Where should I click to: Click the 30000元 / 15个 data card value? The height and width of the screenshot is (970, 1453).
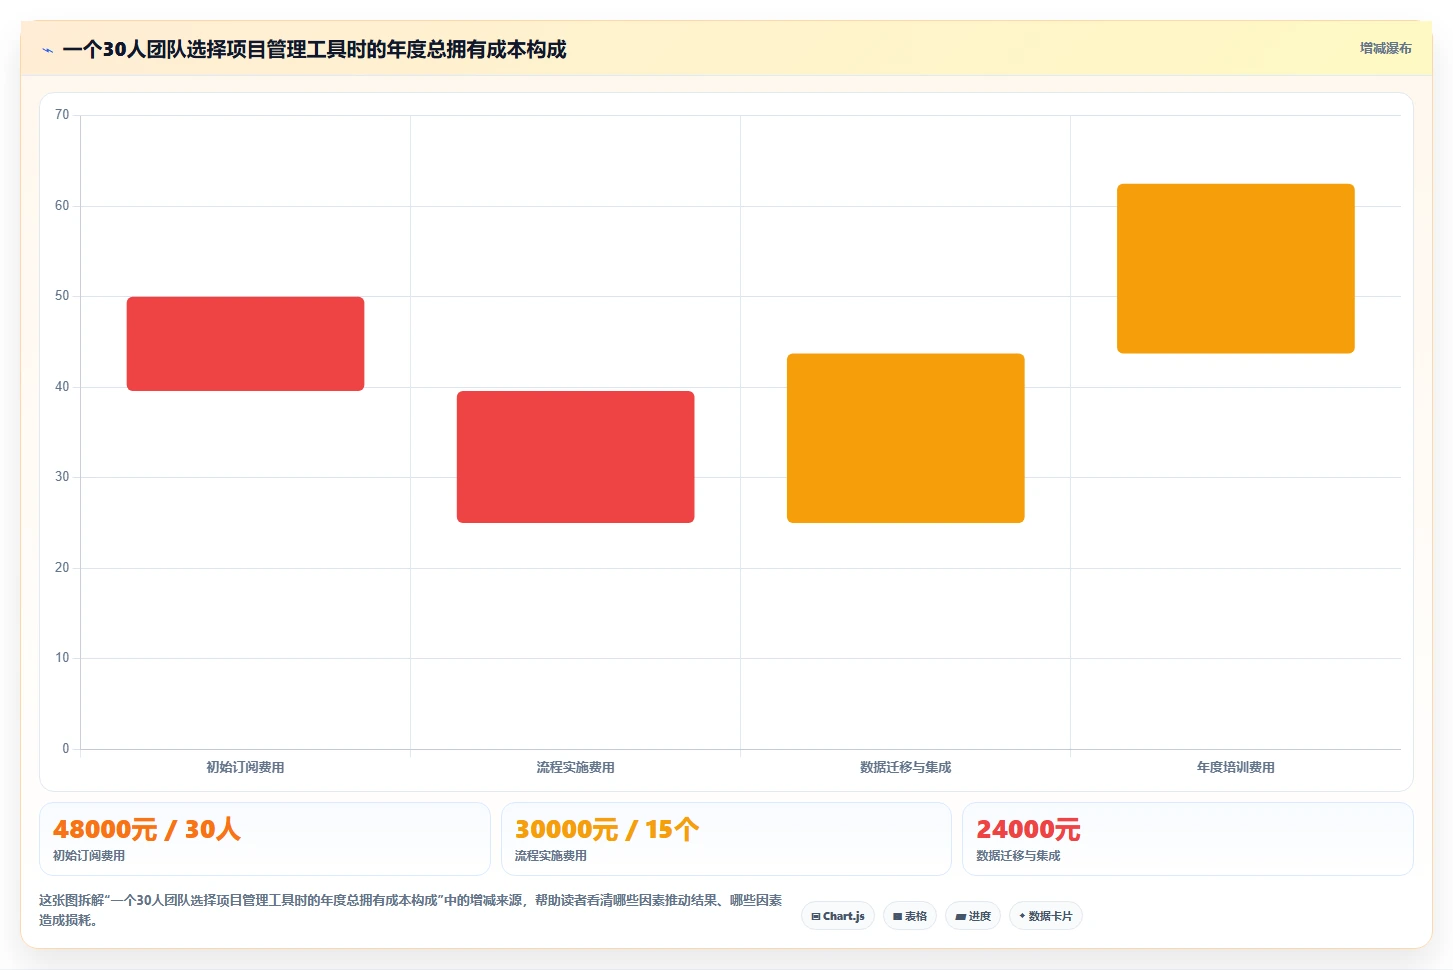(x=607, y=829)
